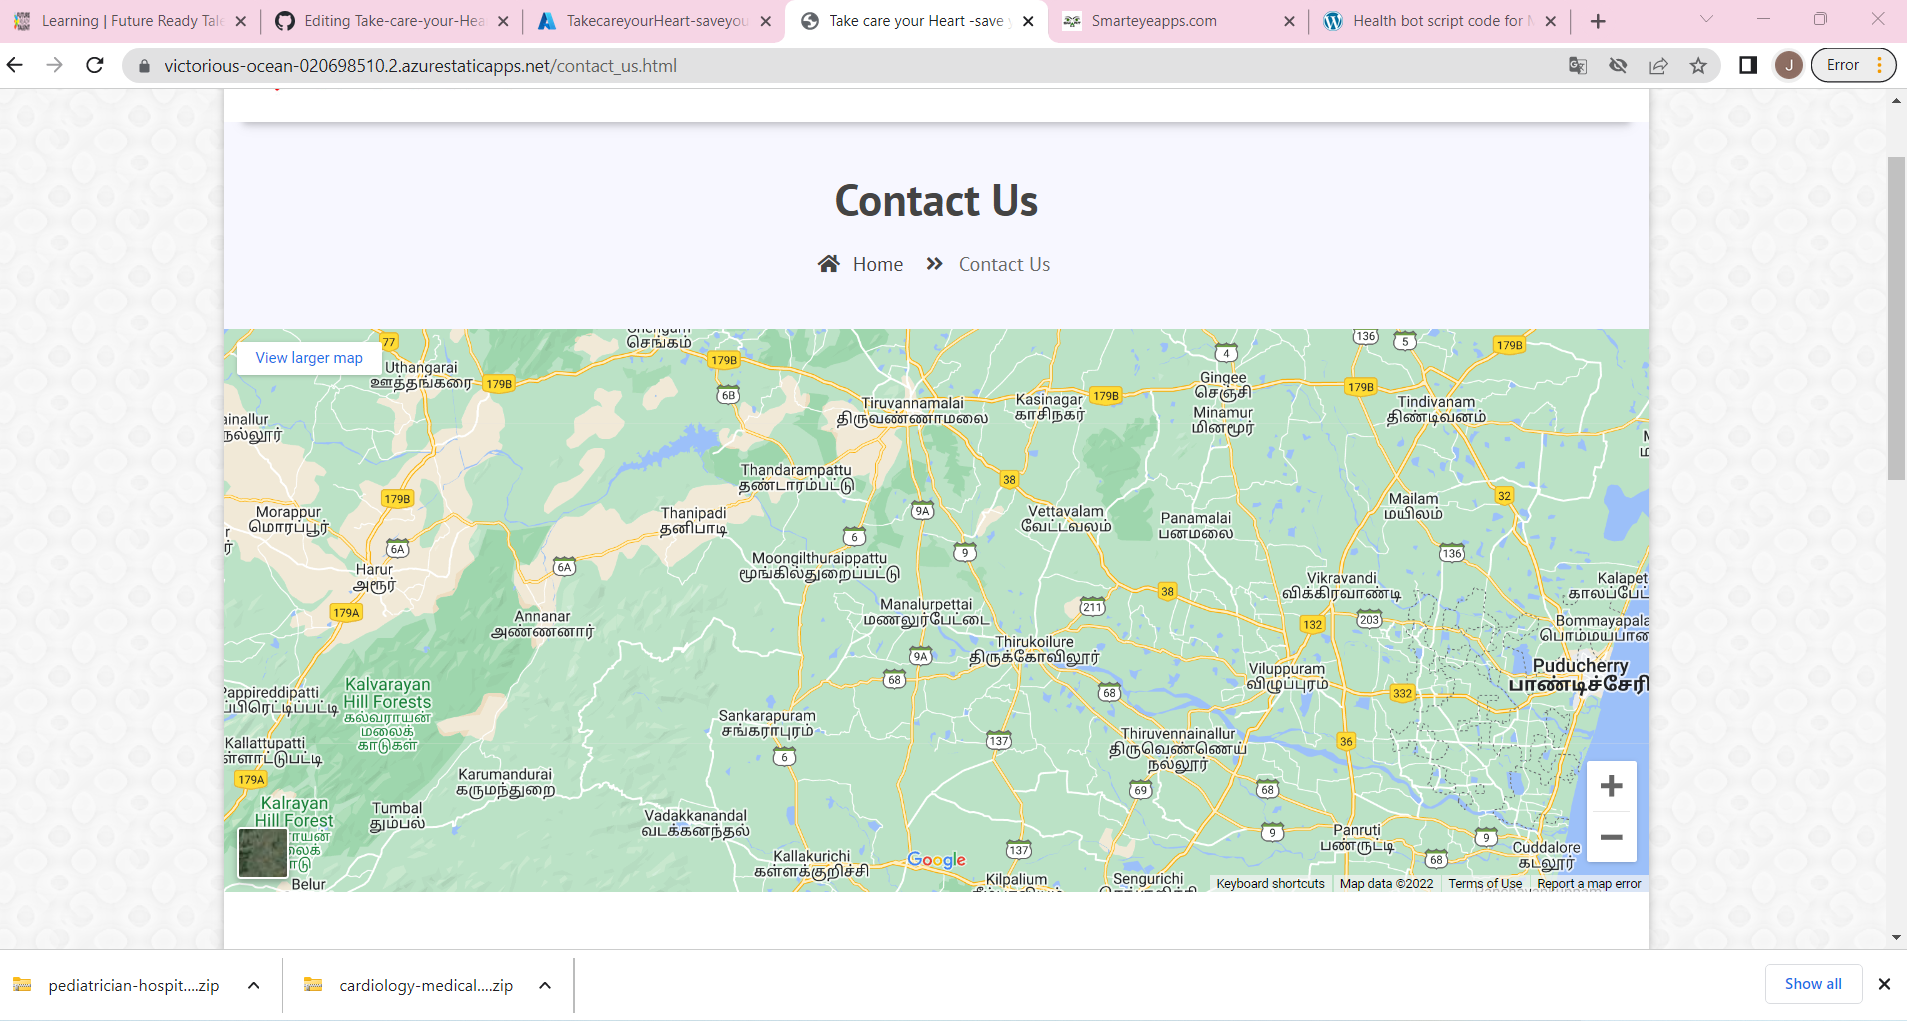Viewport: 1907px width, 1021px height.
Task: Switch to the Health bot script code tab
Action: point(1439,21)
